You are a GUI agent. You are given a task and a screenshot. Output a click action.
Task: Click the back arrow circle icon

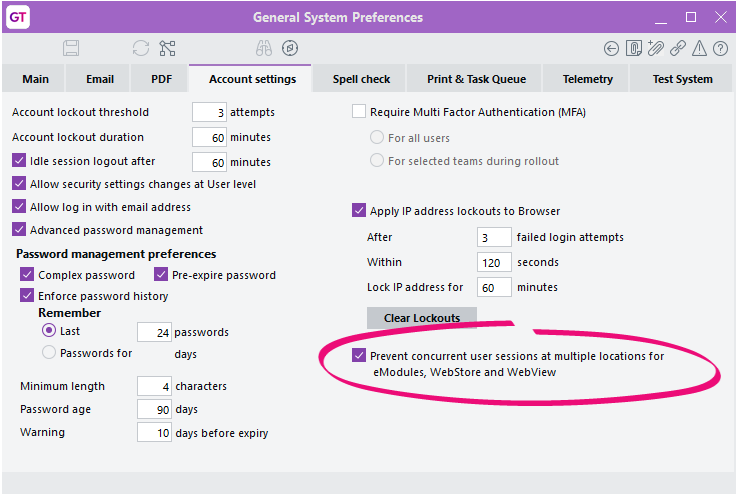point(612,48)
